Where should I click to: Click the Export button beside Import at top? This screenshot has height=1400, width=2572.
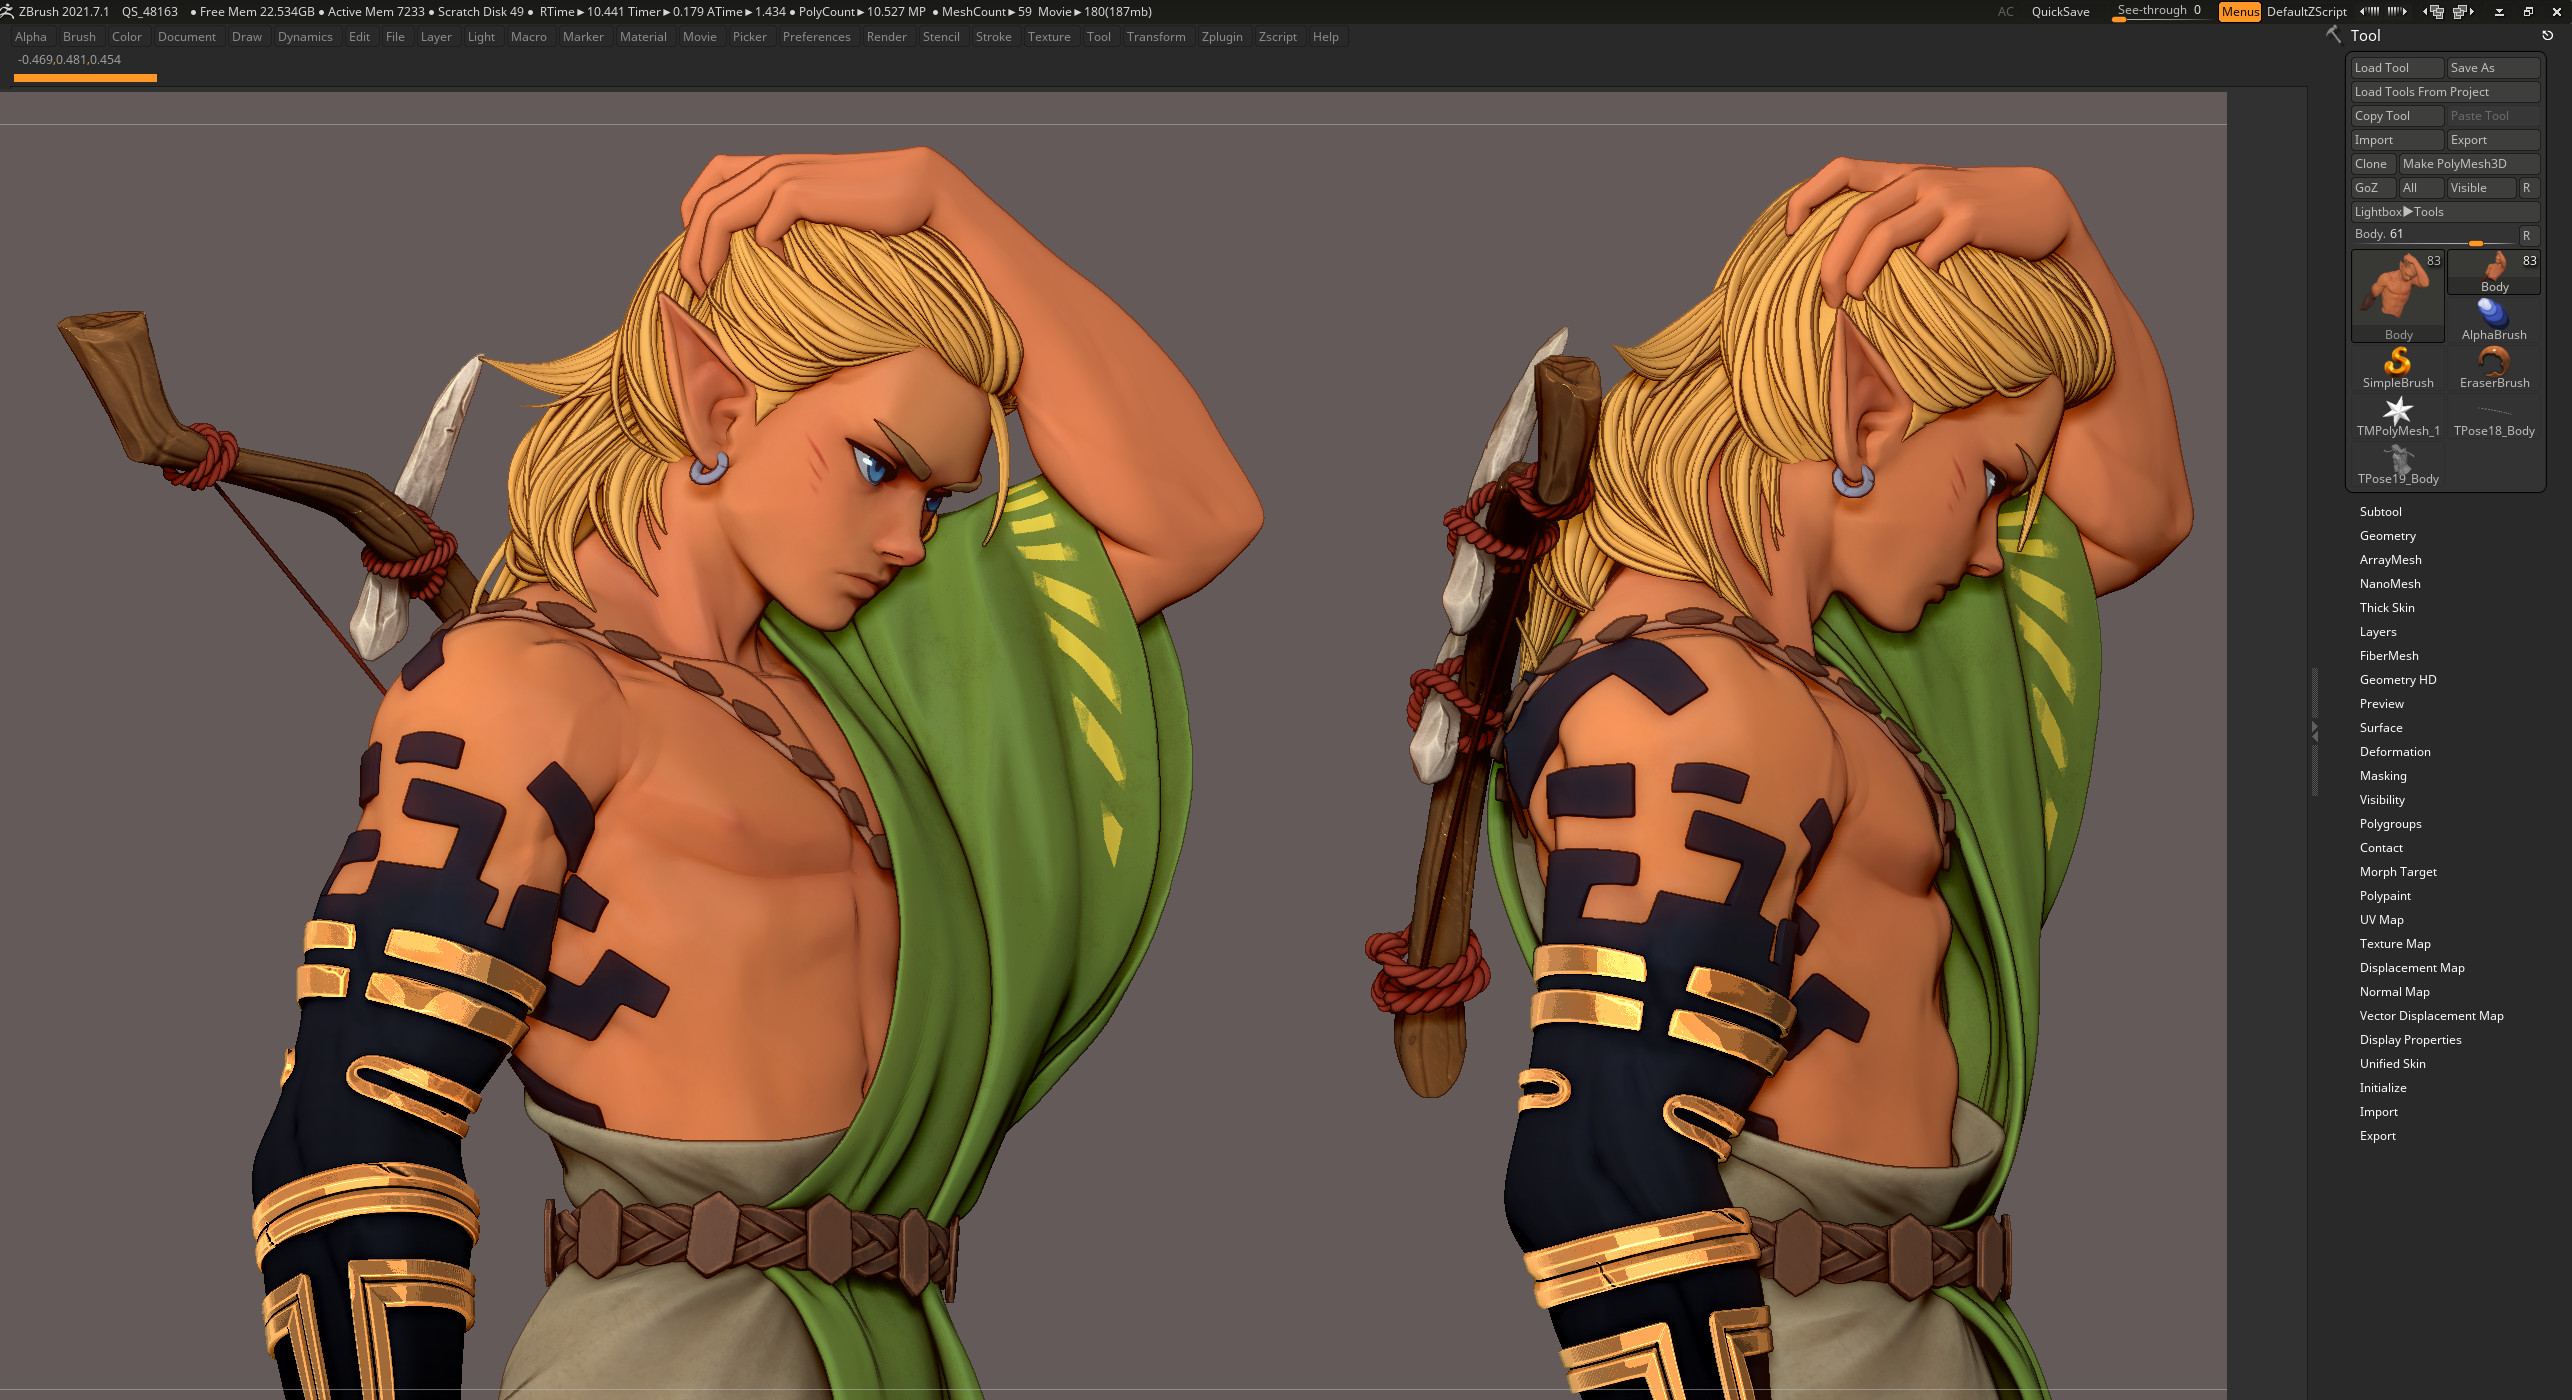2493,140
